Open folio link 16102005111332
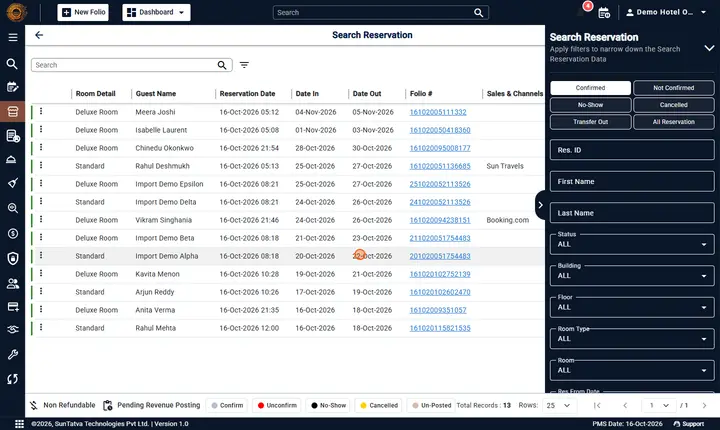 (x=438, y=112)
